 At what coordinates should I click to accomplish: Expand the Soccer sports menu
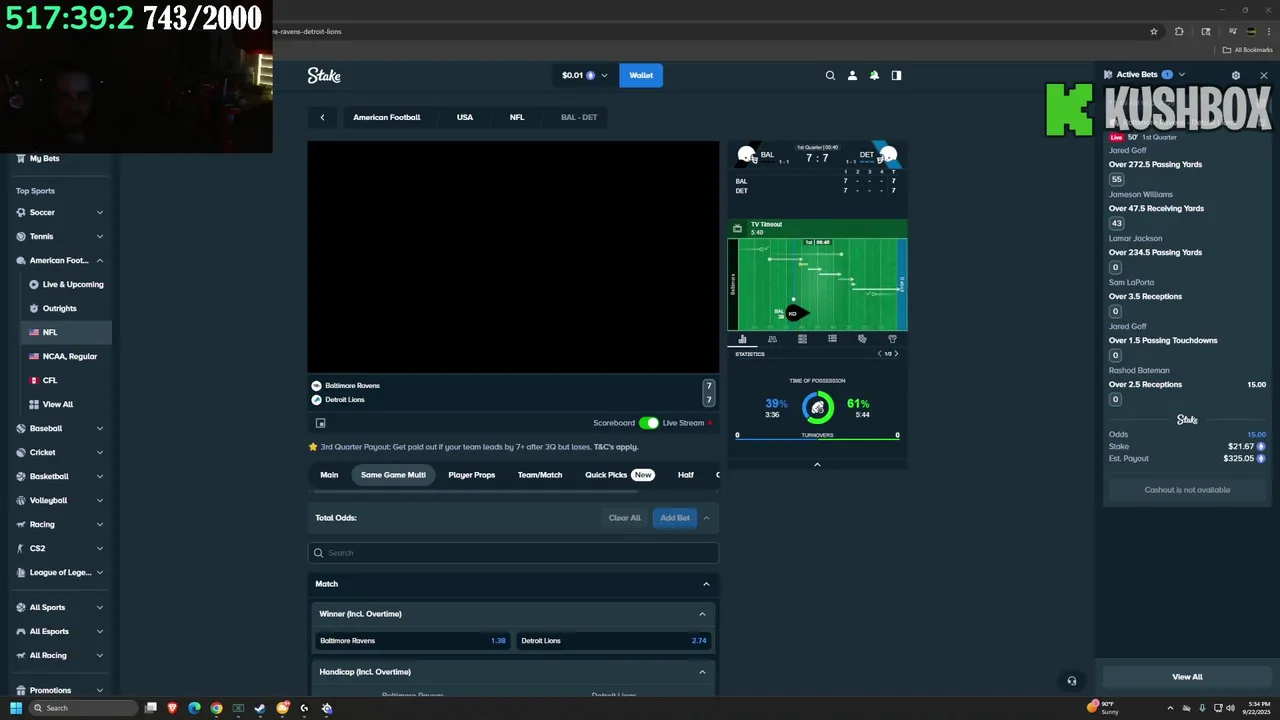tap(100, 212)
